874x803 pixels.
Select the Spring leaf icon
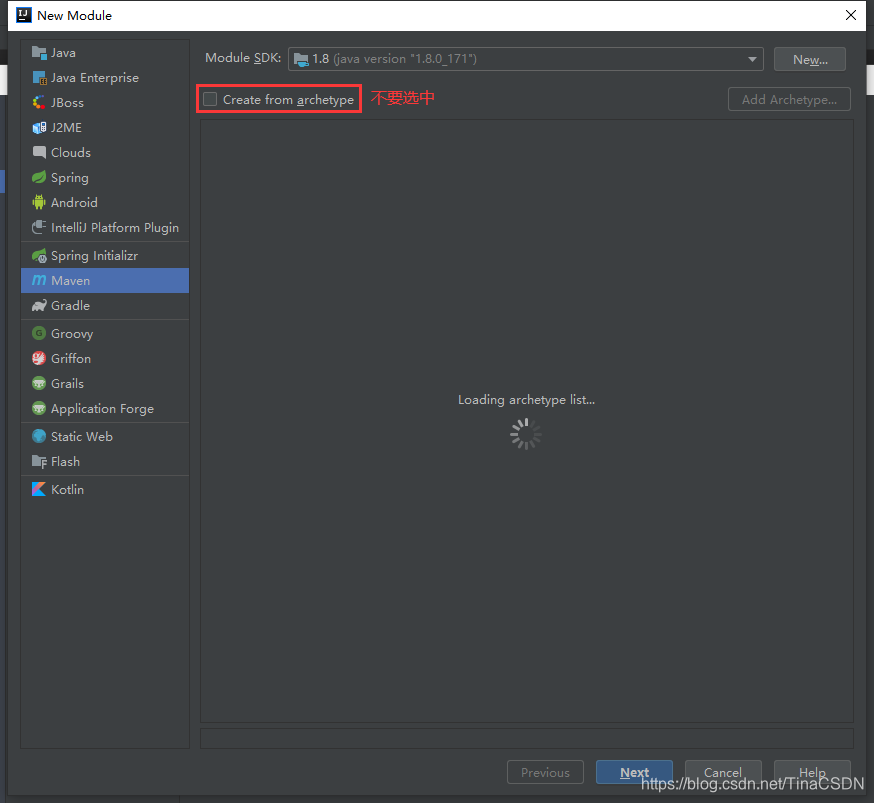point(39,178)
